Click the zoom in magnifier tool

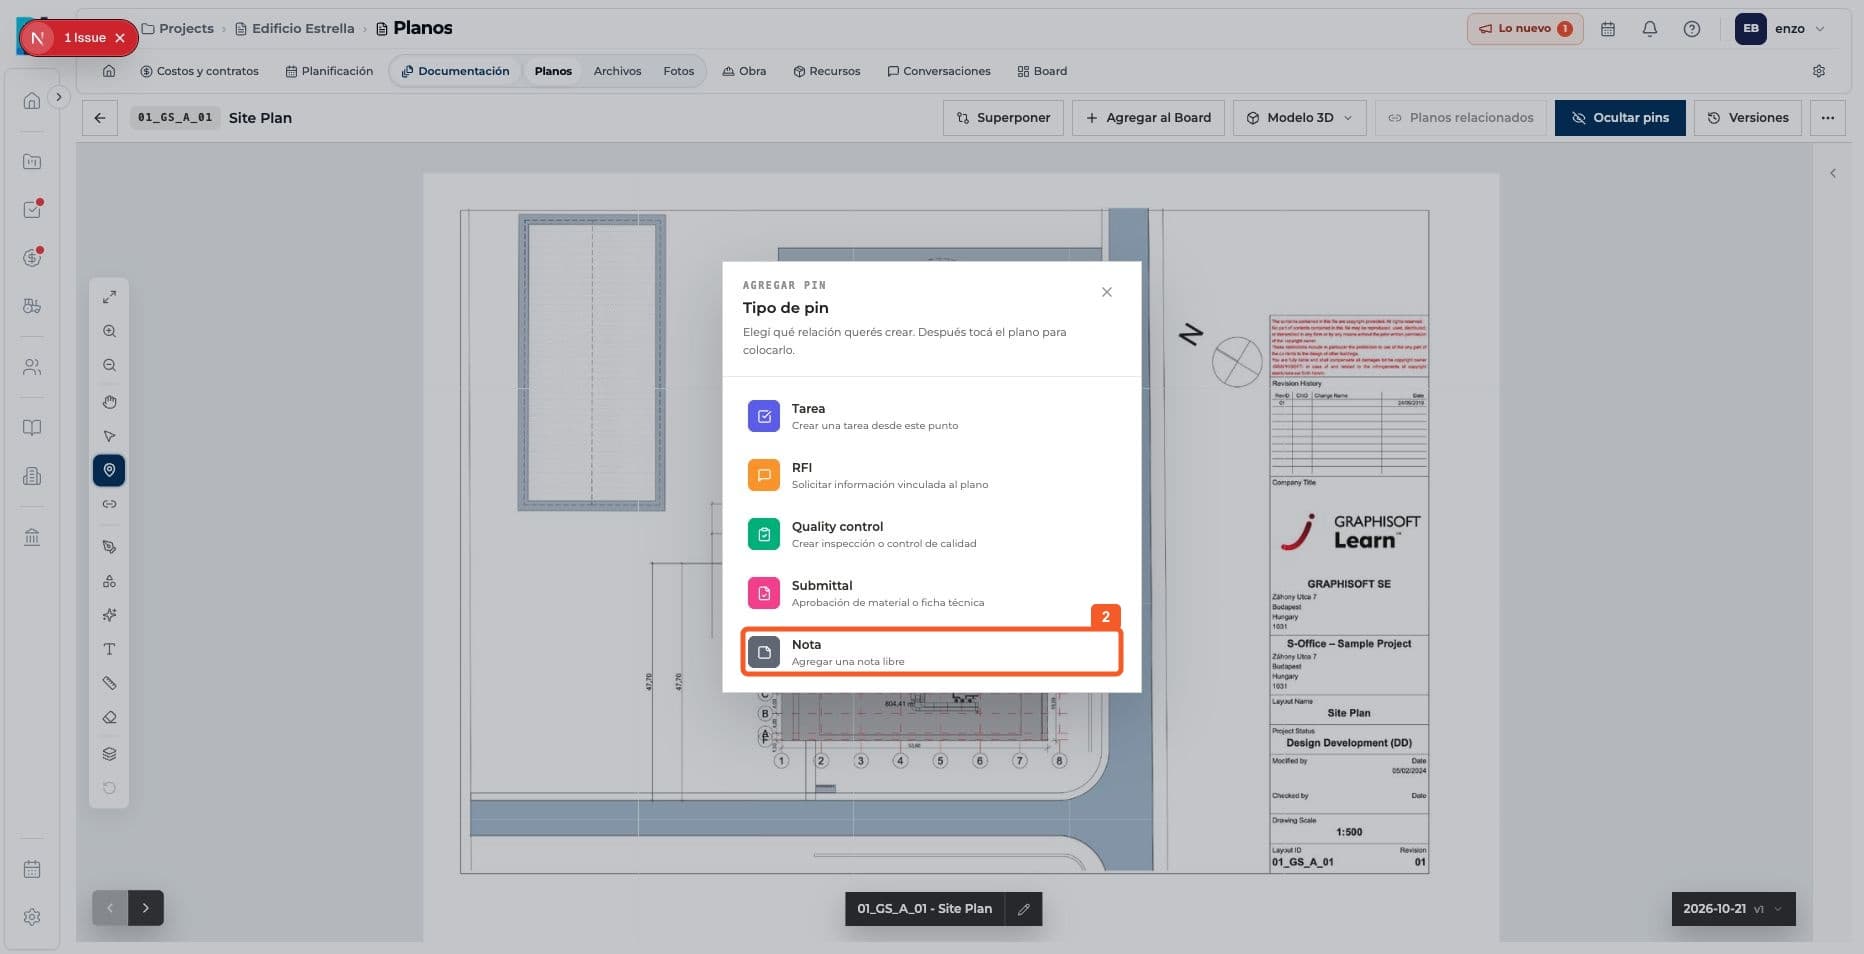[x=109, y=331]
